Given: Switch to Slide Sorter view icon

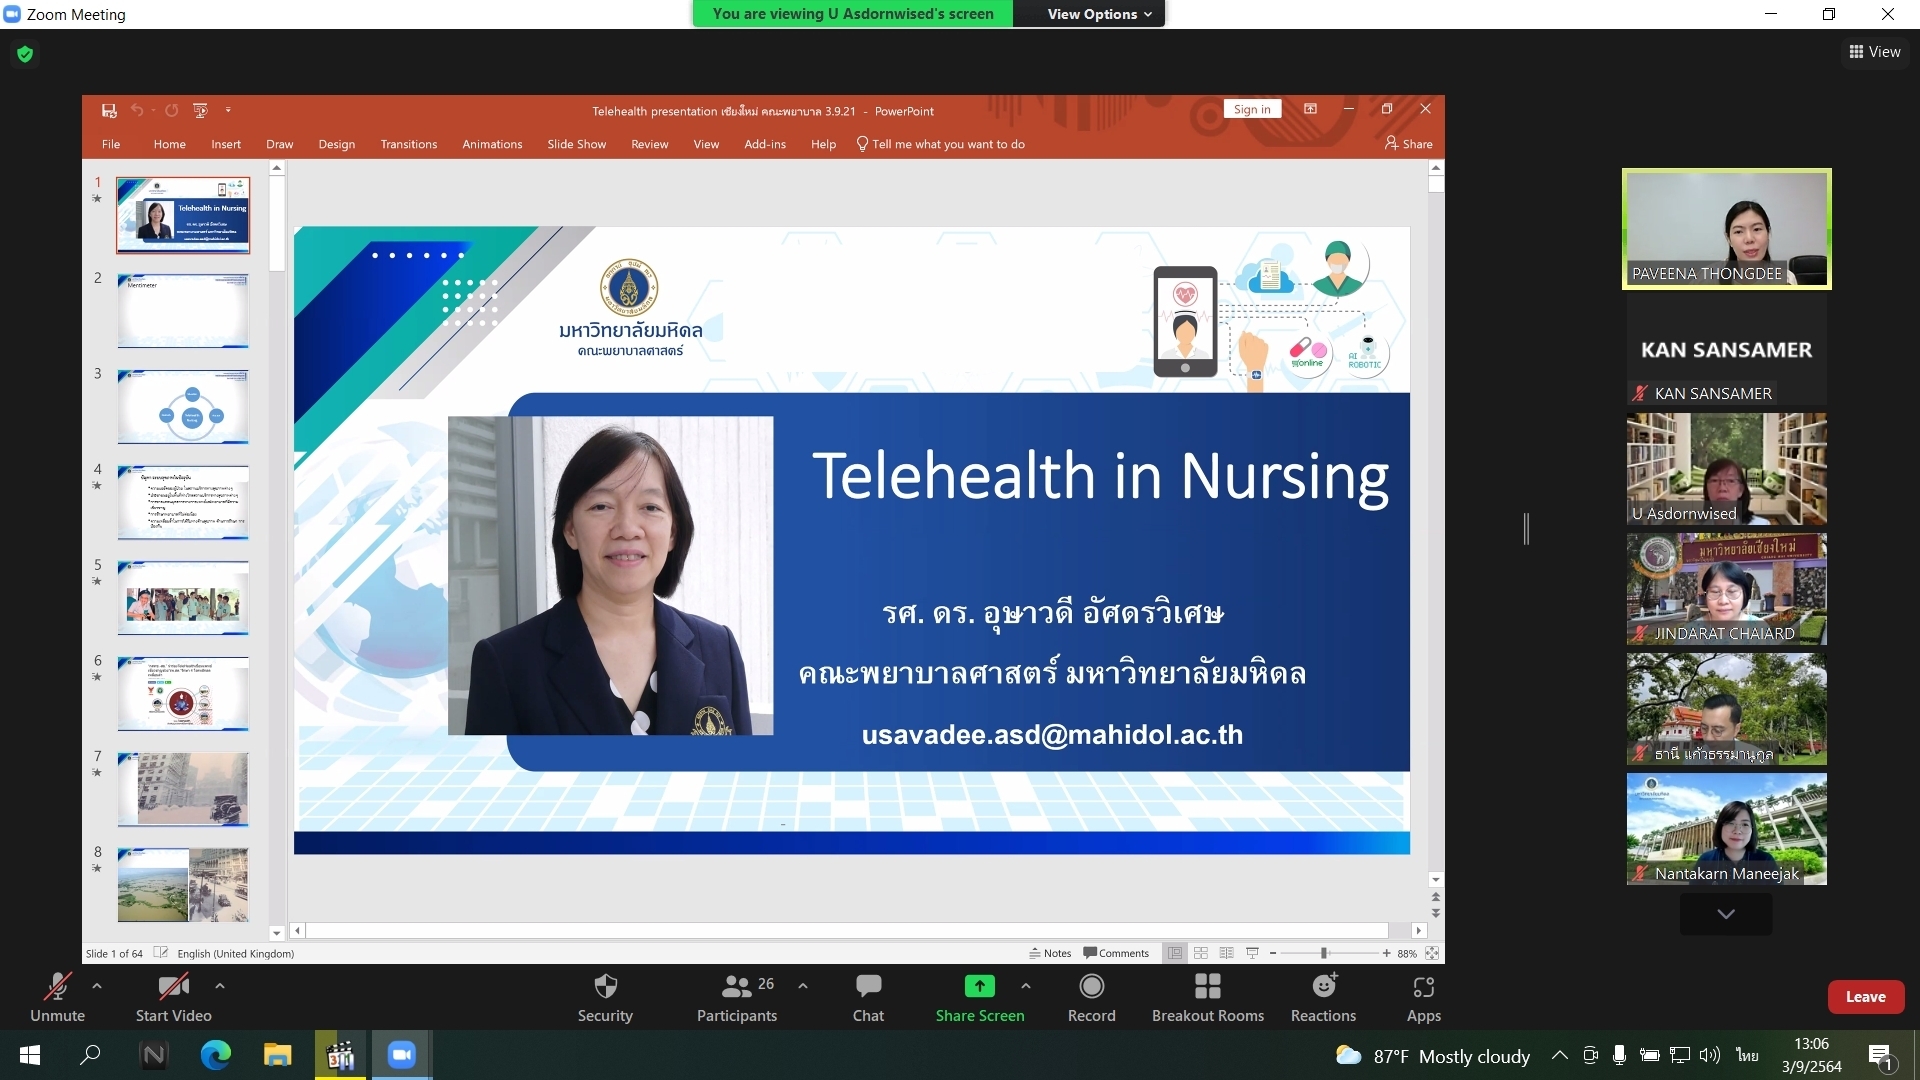Looking at the screenshot, I should 1201,953.
